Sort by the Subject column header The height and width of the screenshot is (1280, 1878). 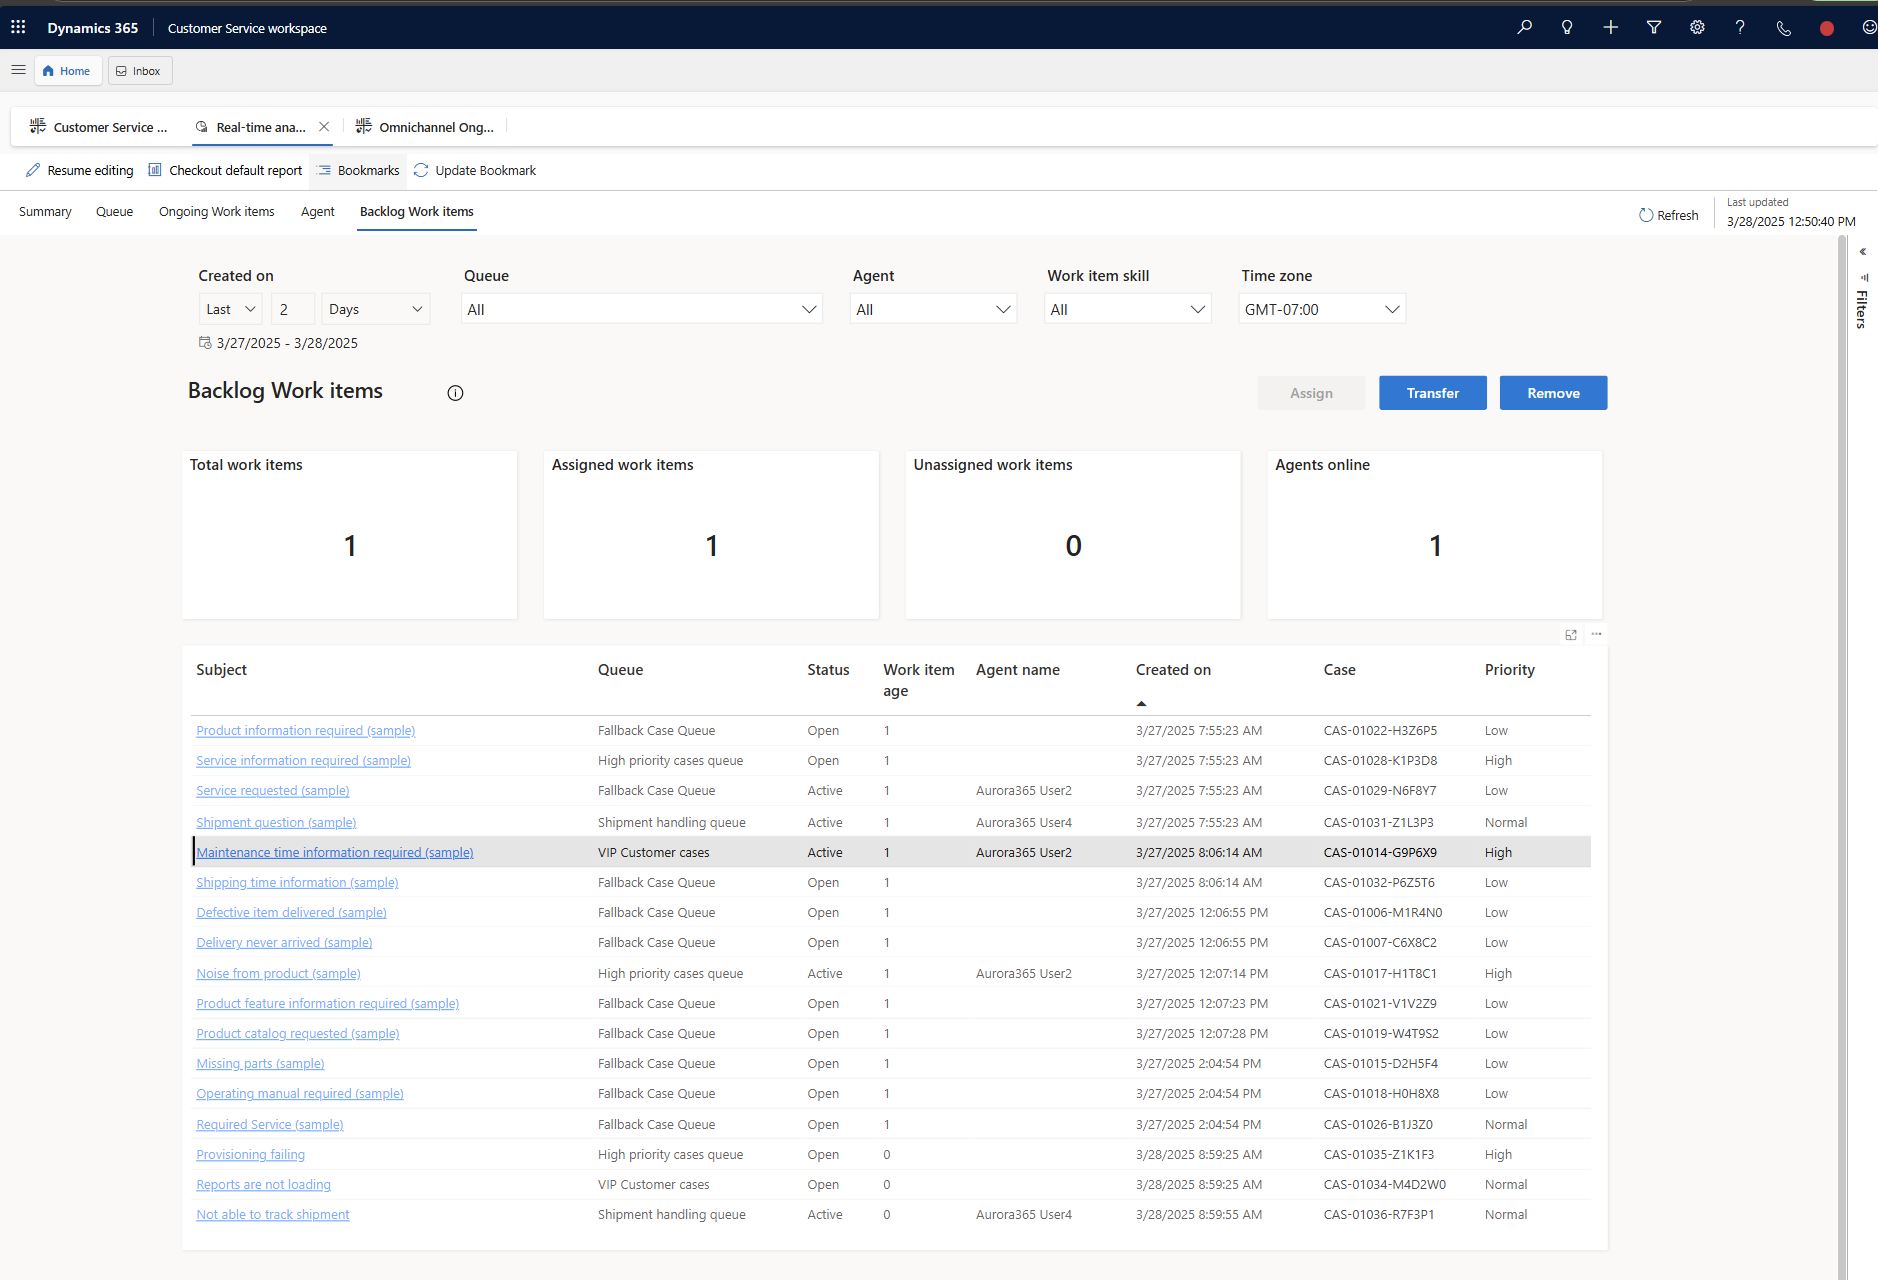click(221, 670)
